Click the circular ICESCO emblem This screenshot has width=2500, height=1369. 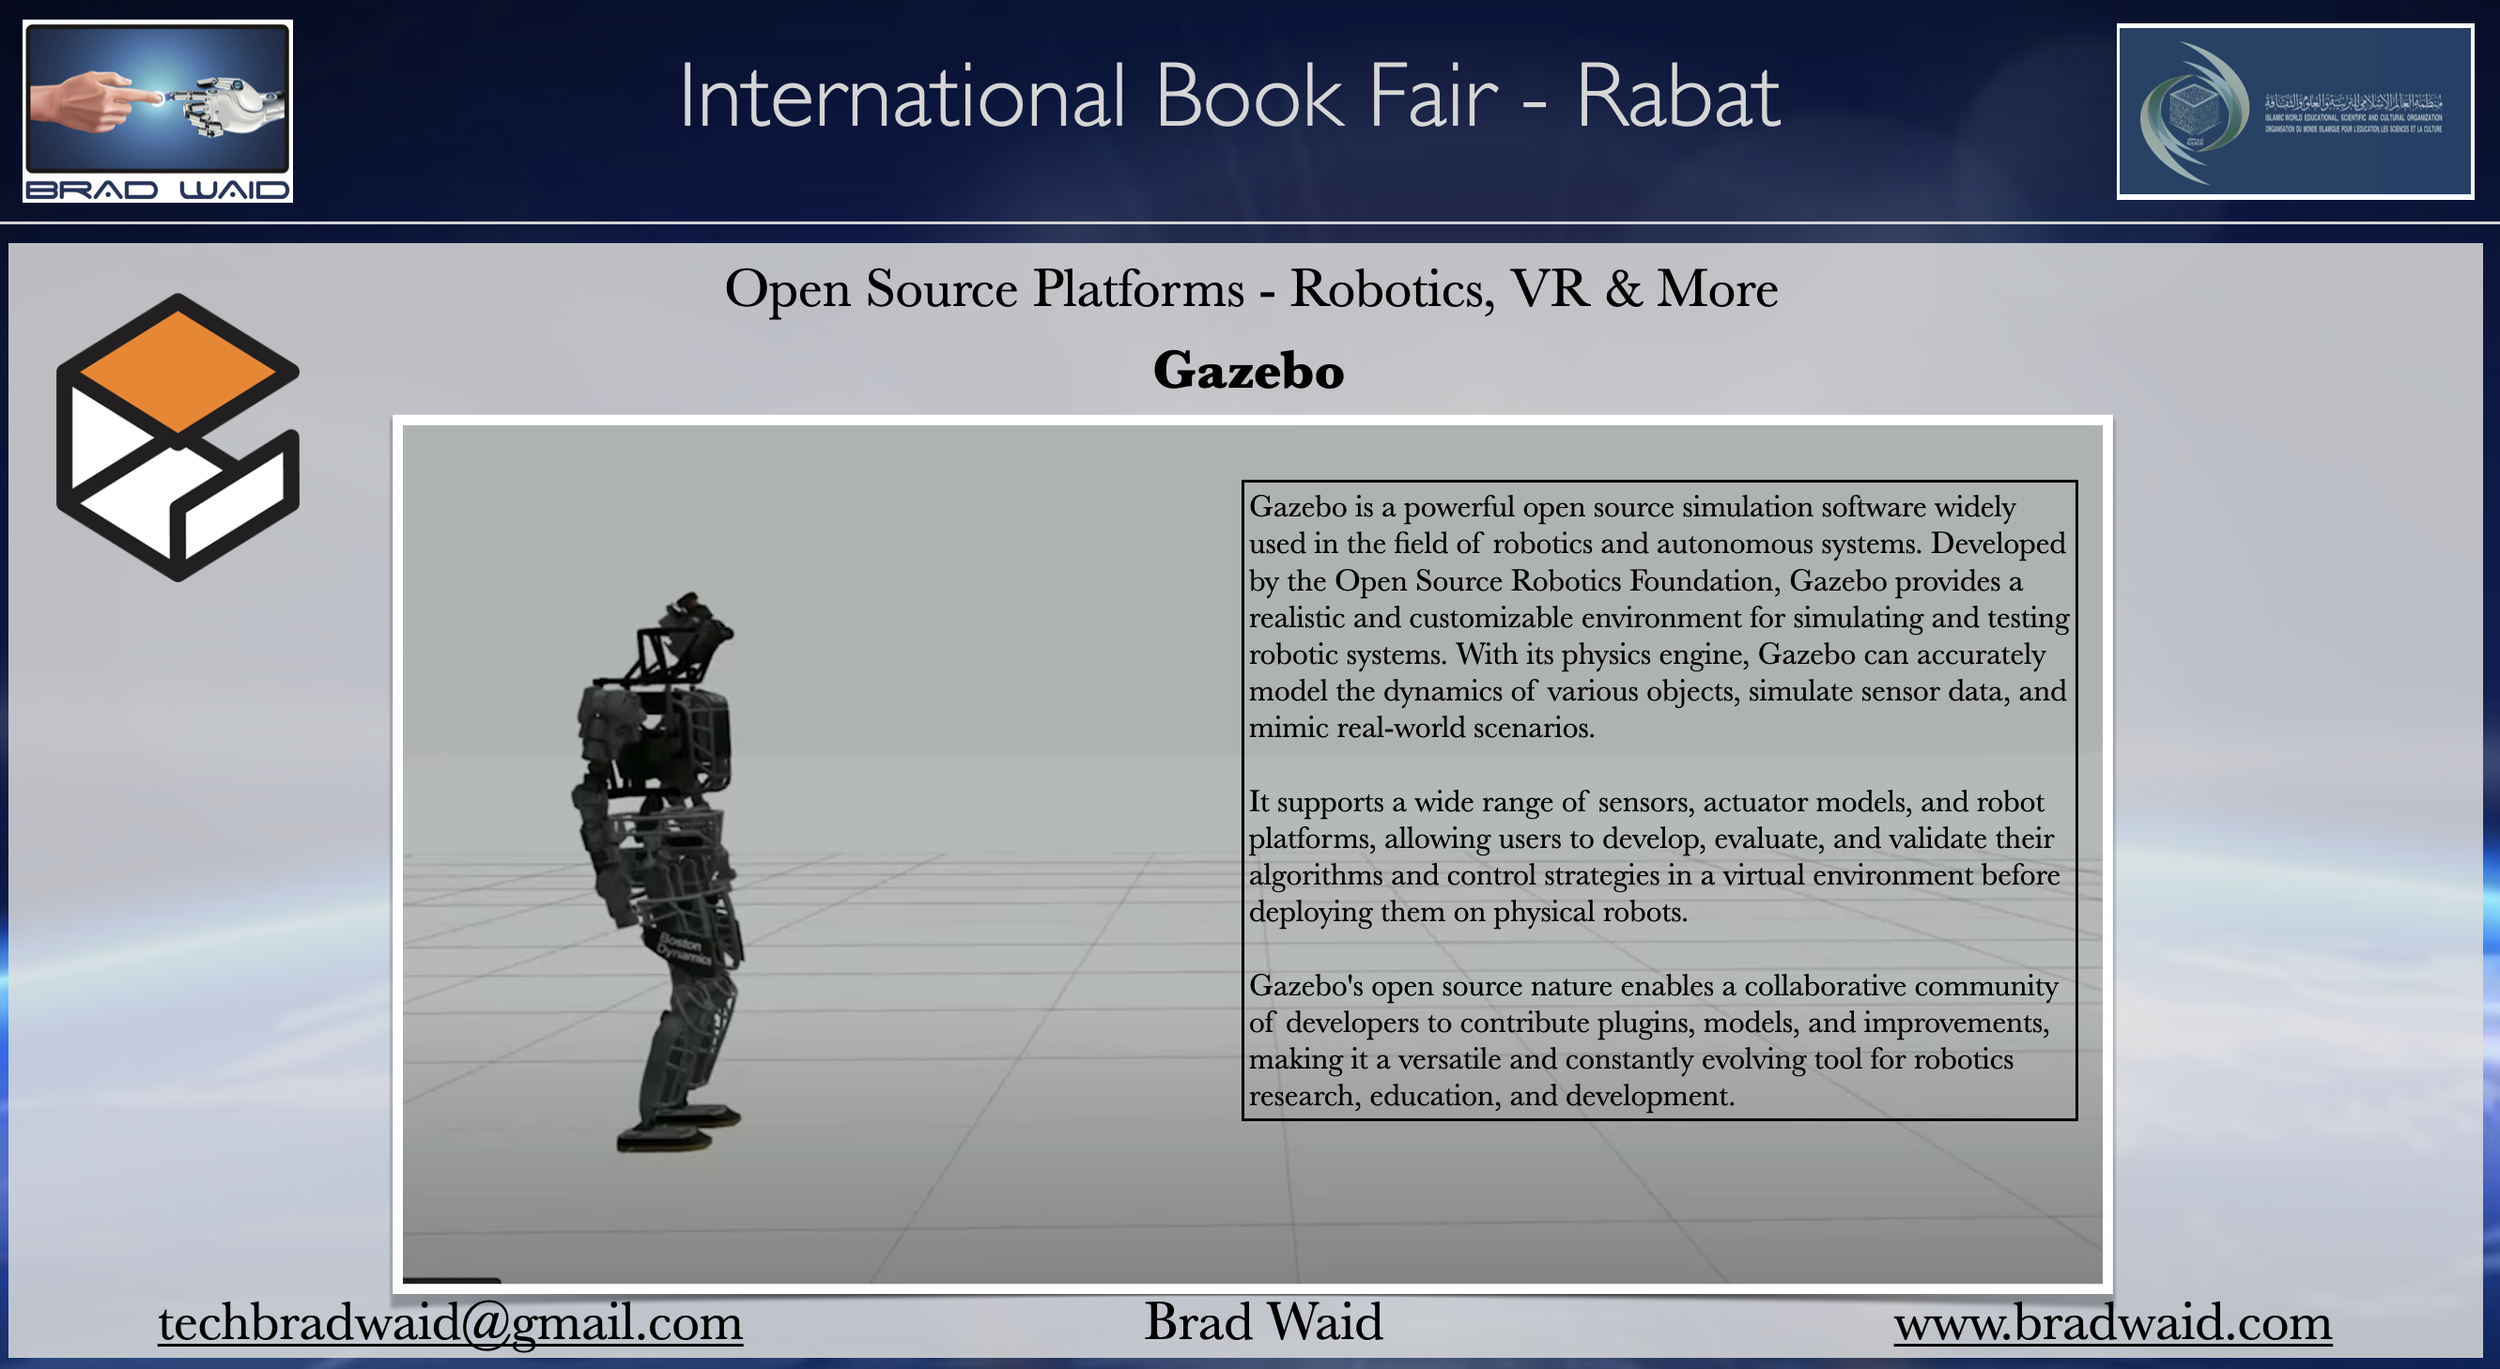point(2193,113)
